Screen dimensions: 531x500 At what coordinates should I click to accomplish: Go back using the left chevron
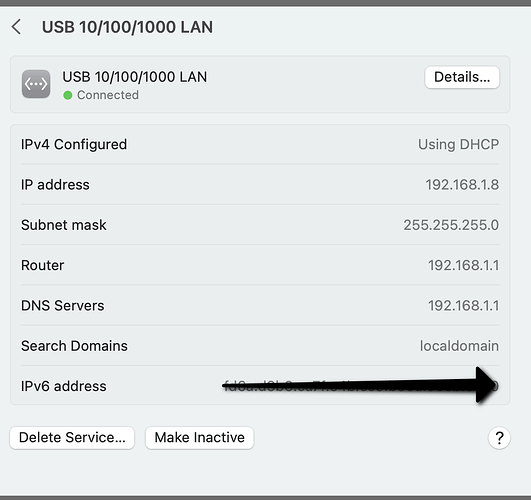pyautogui.click(x=16, y=27)
